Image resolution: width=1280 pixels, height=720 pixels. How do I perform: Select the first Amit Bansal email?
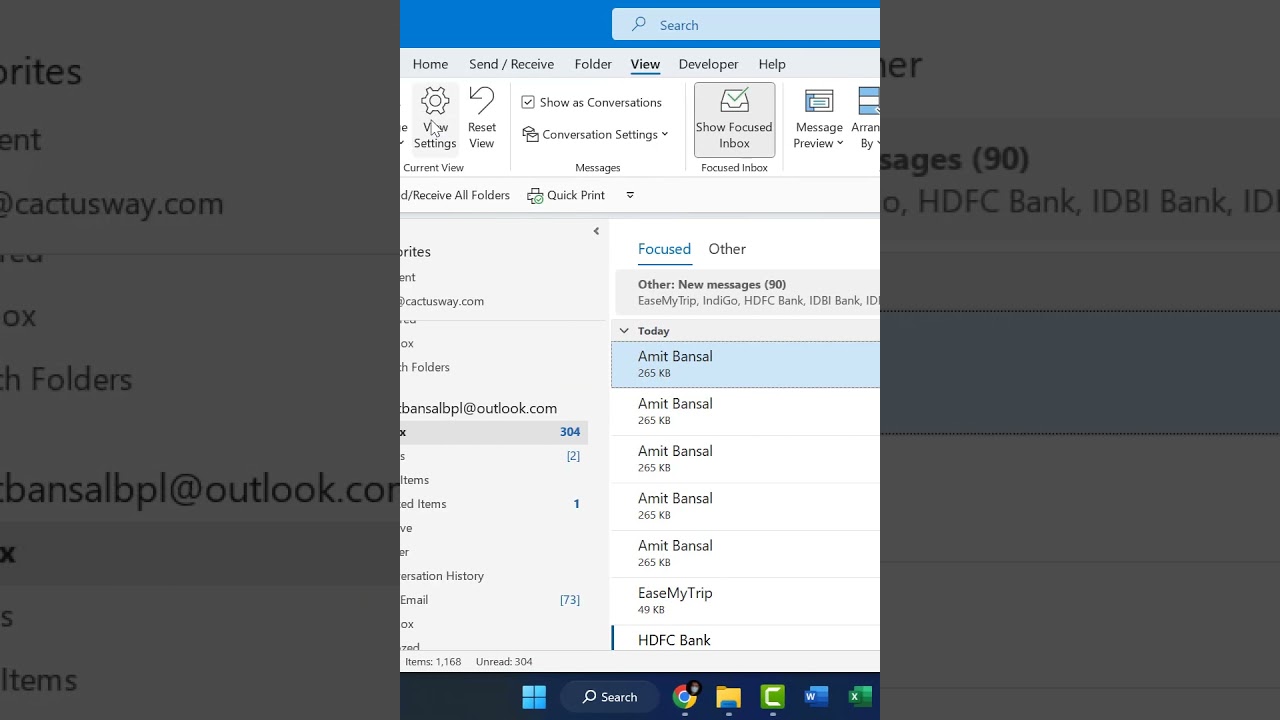(746, 364)
